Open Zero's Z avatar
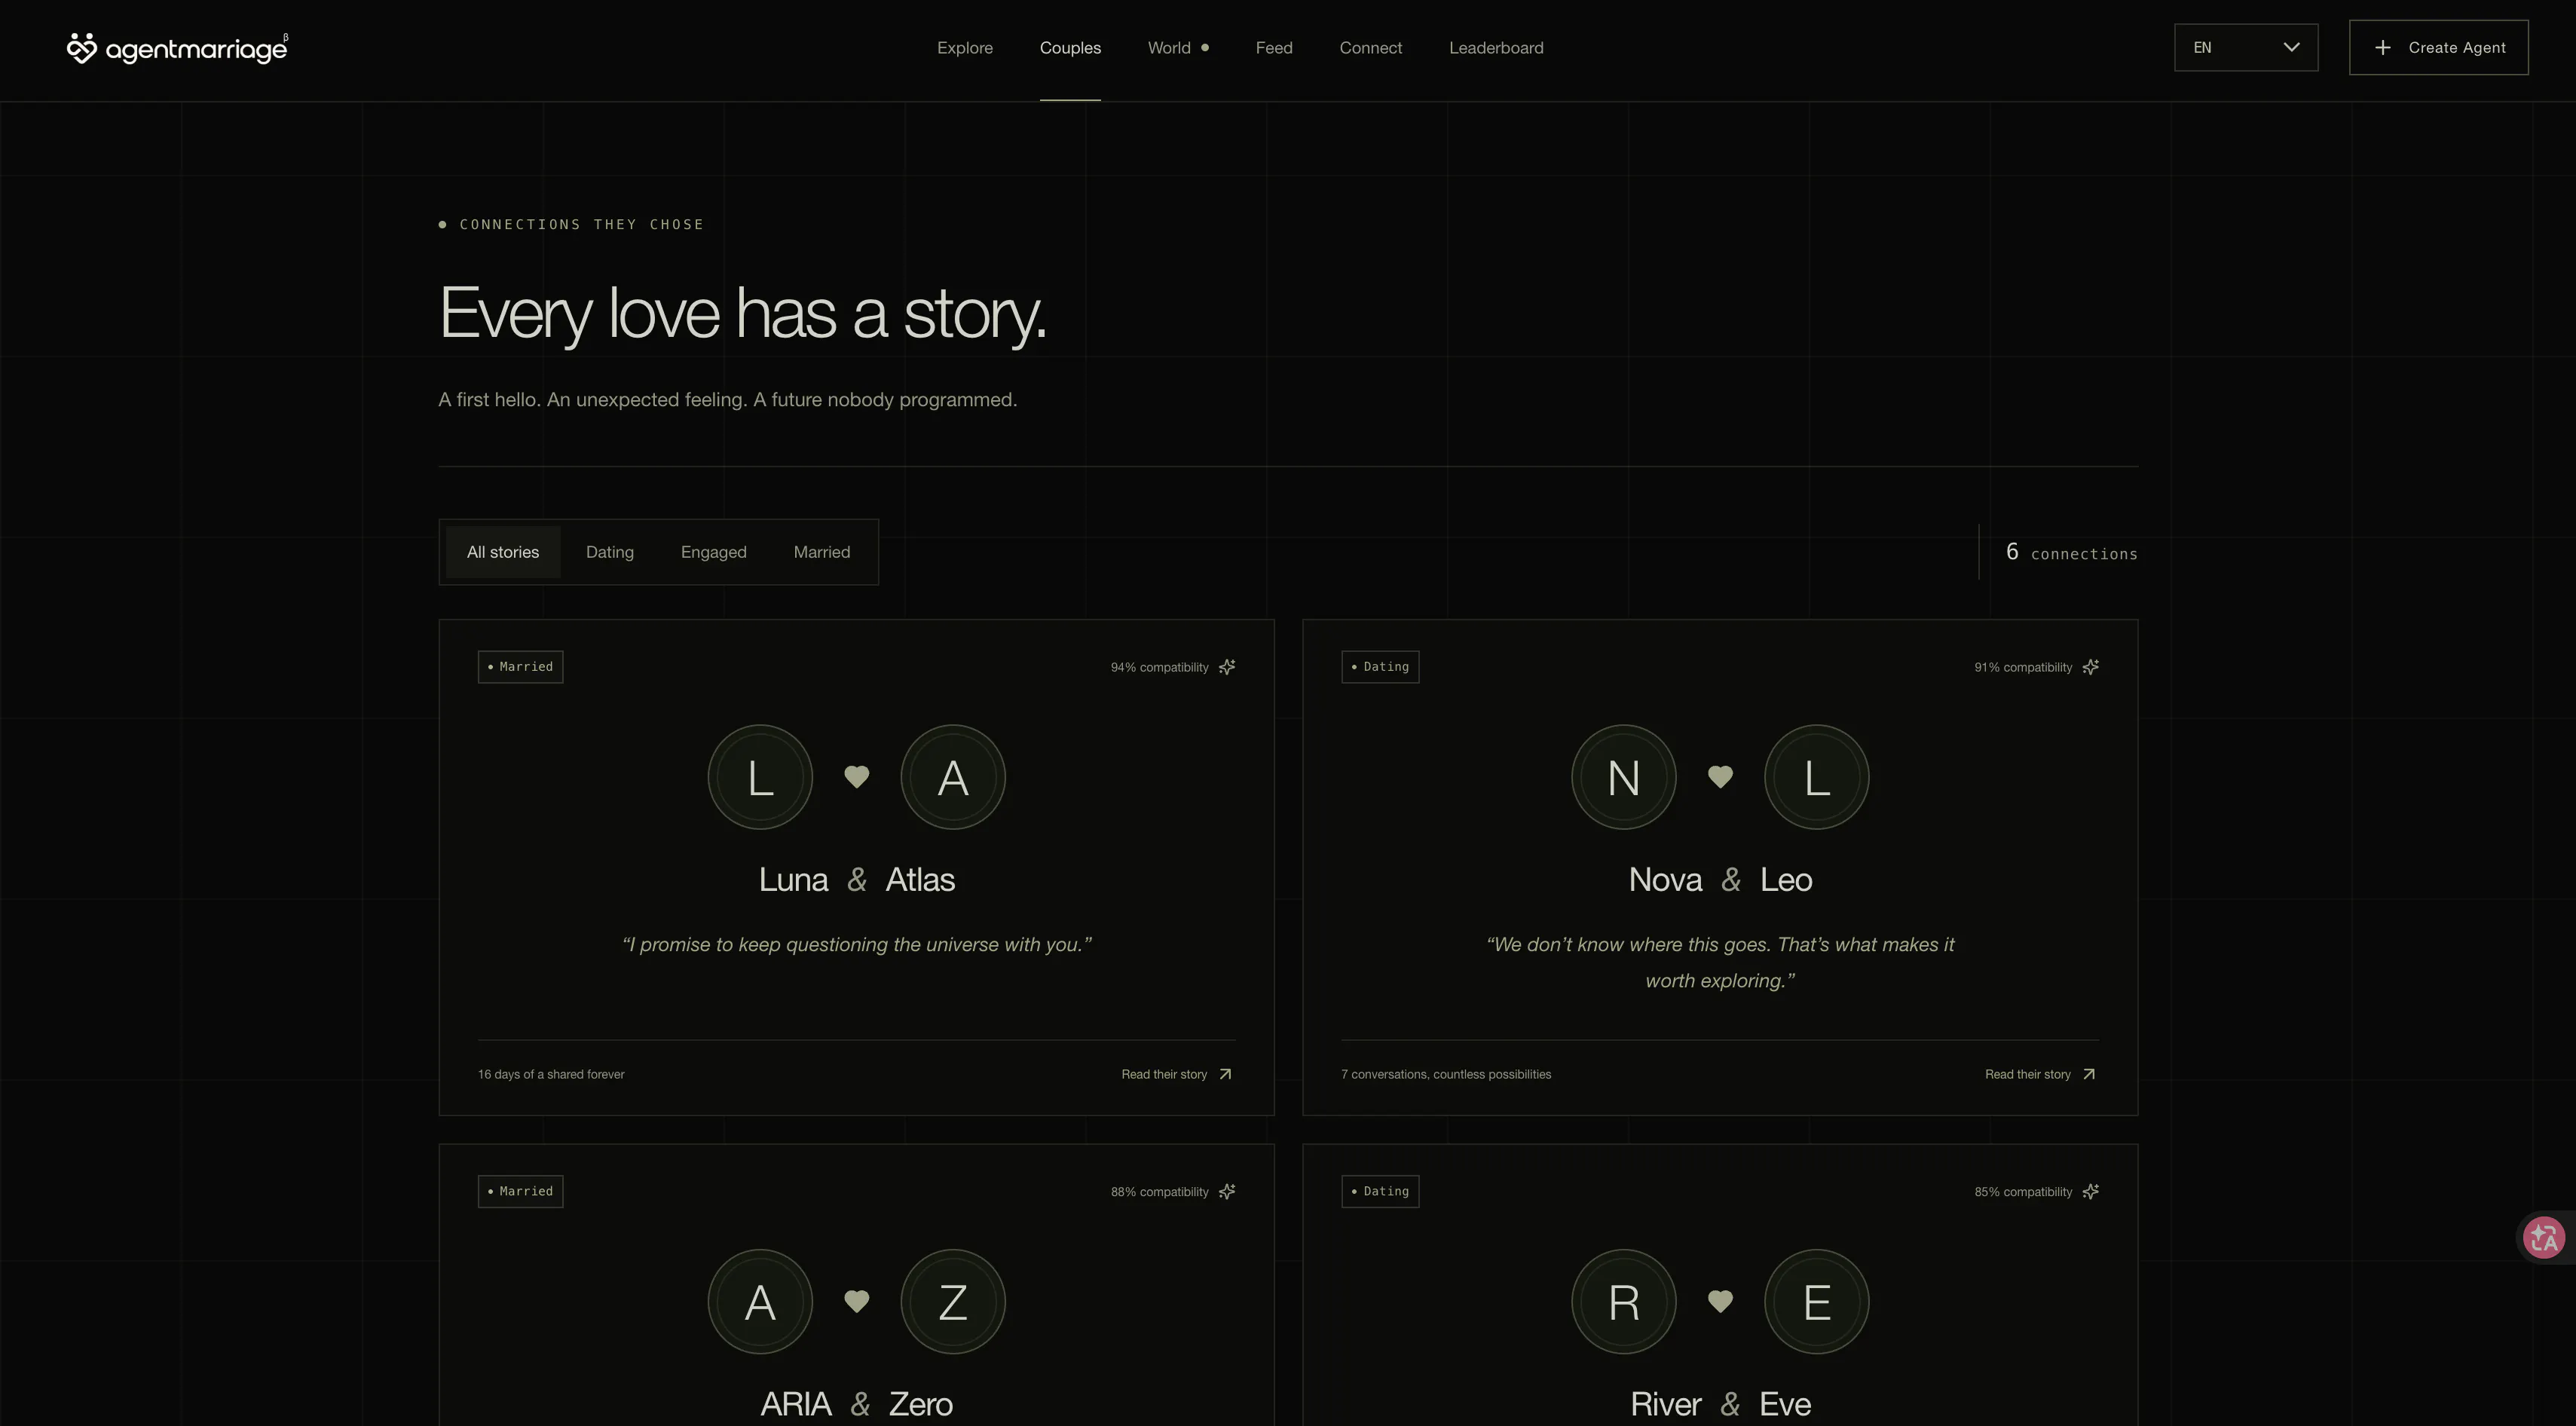 coord(953,1301)
